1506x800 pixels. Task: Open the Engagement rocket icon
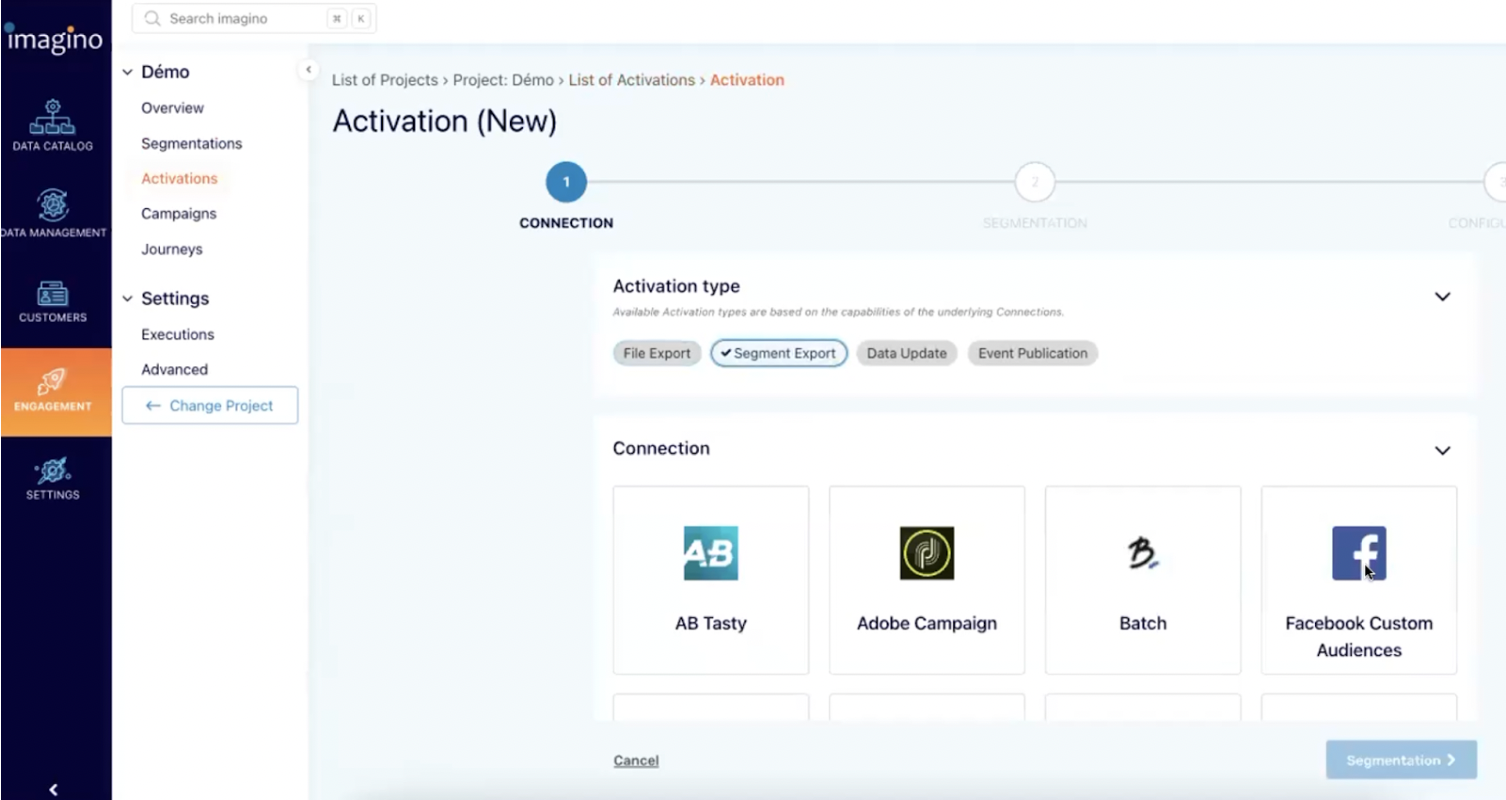coord(52,381)
